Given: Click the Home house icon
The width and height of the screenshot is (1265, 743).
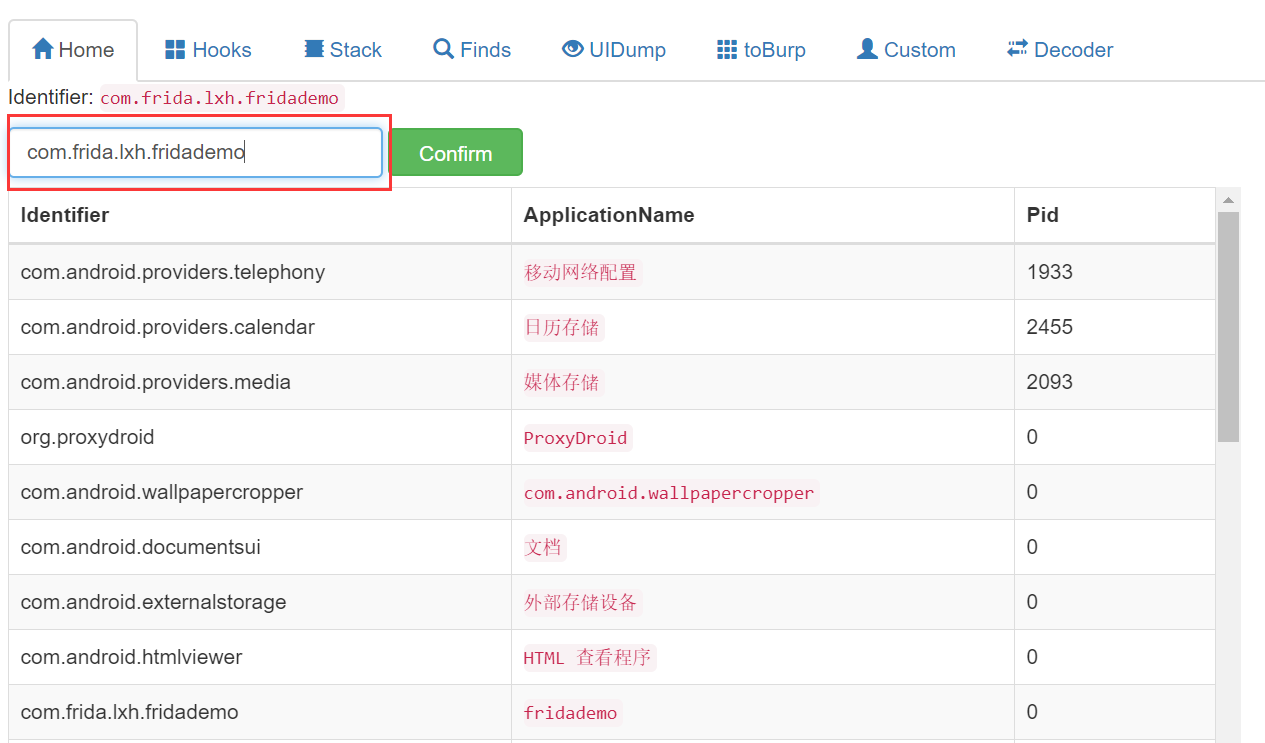Looking at the screenshot, I should click(42, 49).
